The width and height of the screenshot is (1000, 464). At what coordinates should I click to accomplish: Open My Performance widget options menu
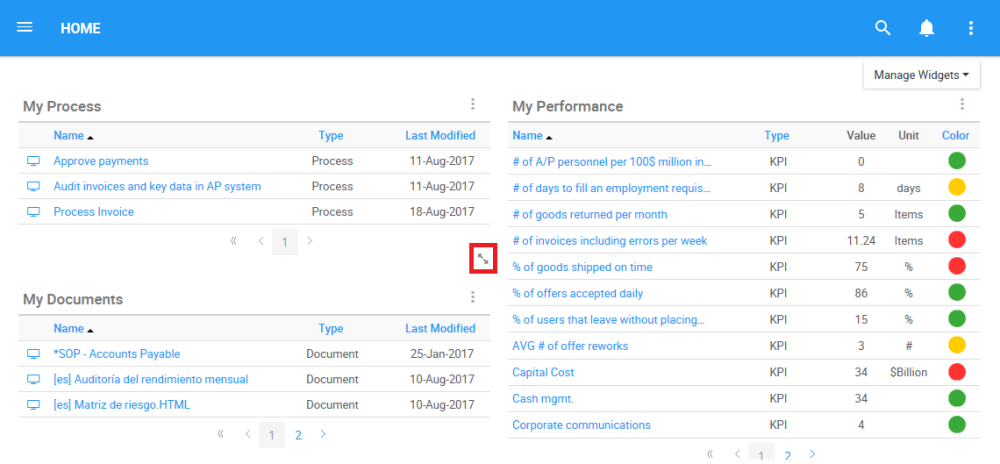962,104
